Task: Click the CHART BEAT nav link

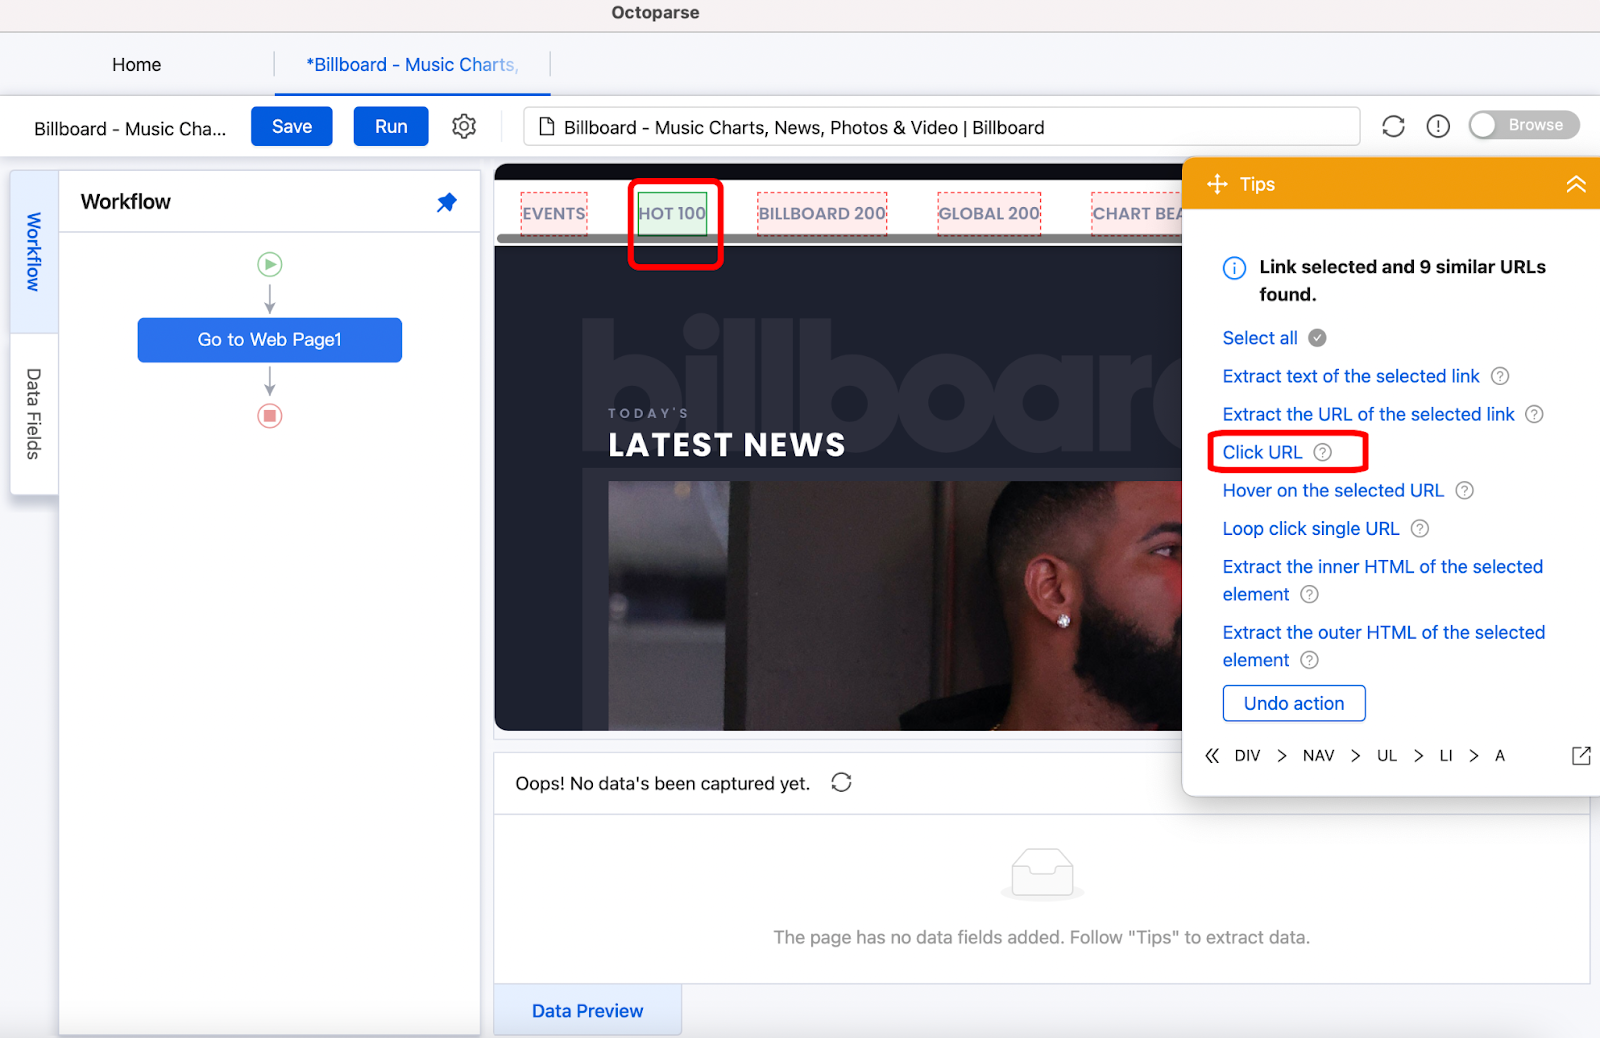Action: [1137, 214]
